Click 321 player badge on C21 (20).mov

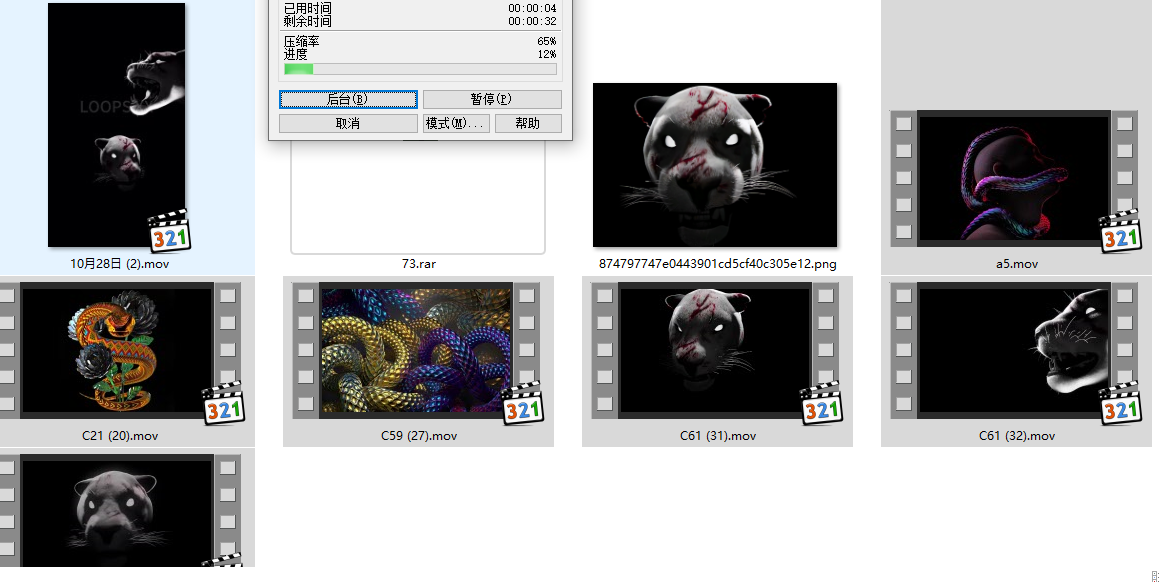pyautogui.click(x=223, y=404)
